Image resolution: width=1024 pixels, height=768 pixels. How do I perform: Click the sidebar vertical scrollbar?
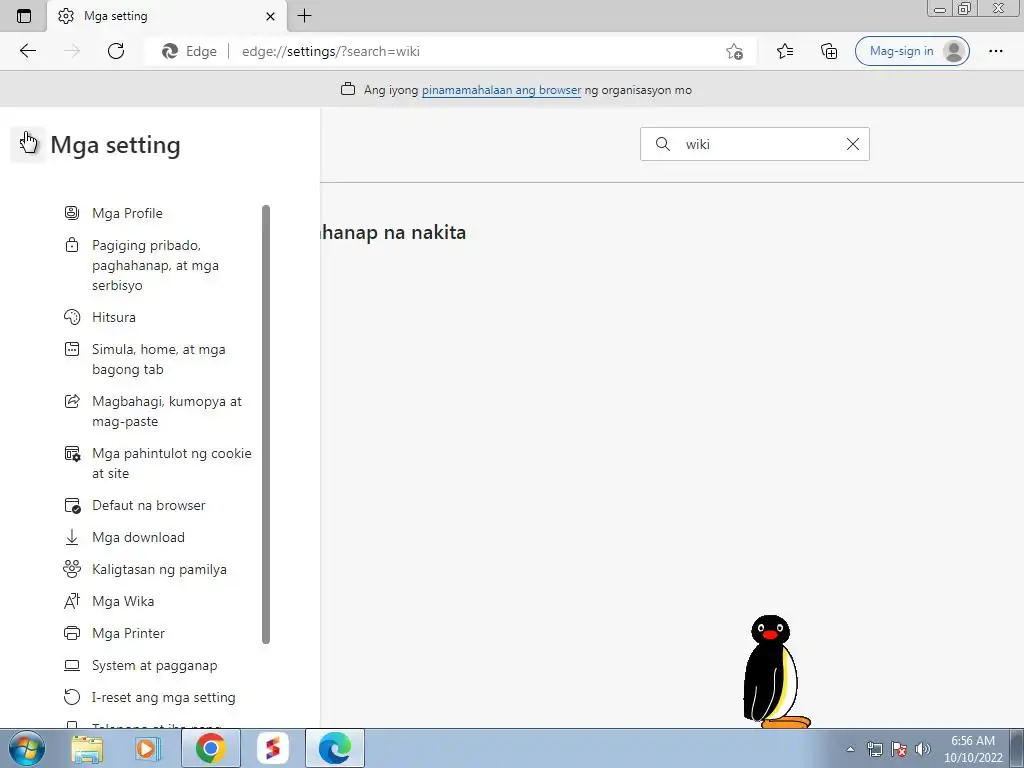266,424
